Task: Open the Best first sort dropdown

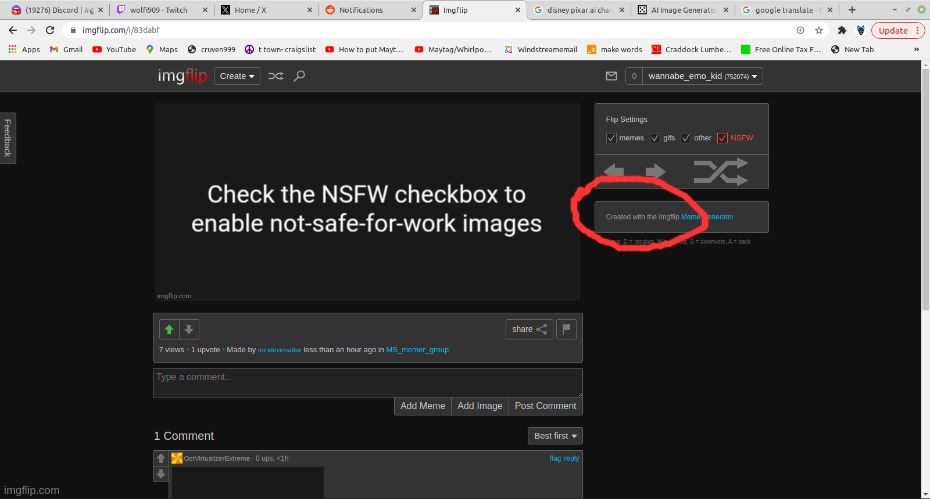Action: click(x=555, y=436)
